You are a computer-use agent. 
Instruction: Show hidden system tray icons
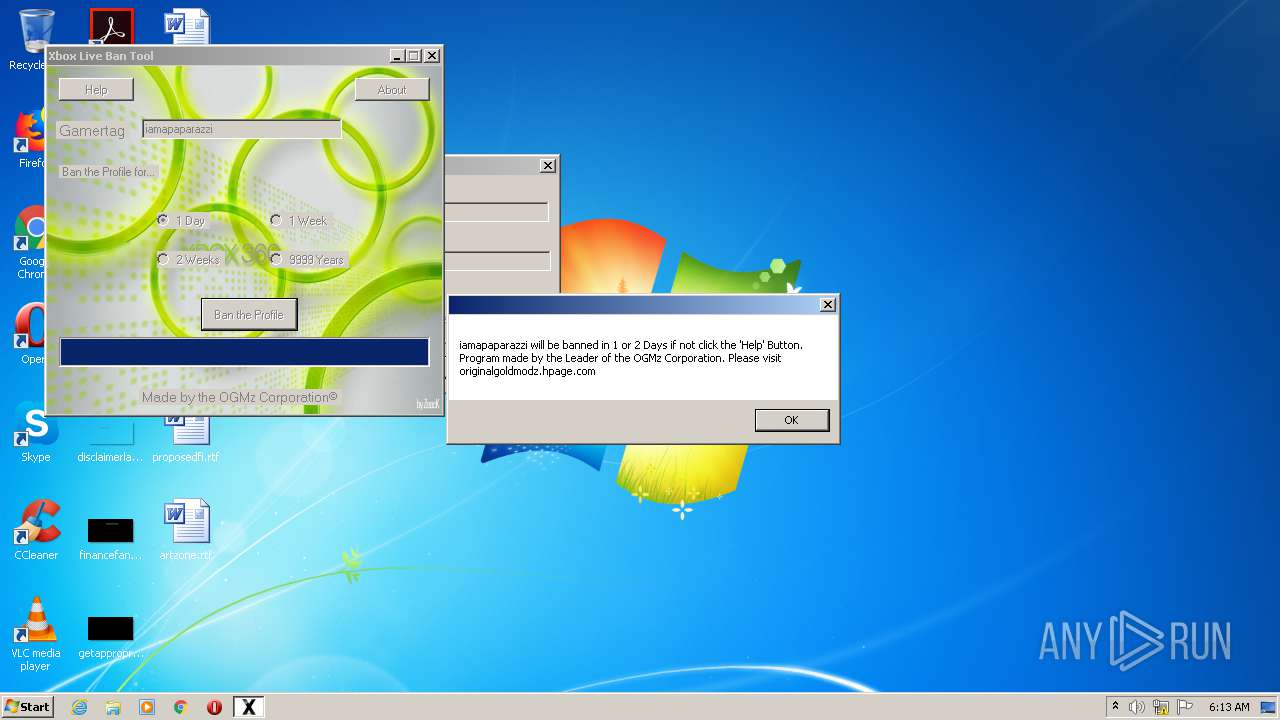pyautogui.click(x=1115, y=707)
